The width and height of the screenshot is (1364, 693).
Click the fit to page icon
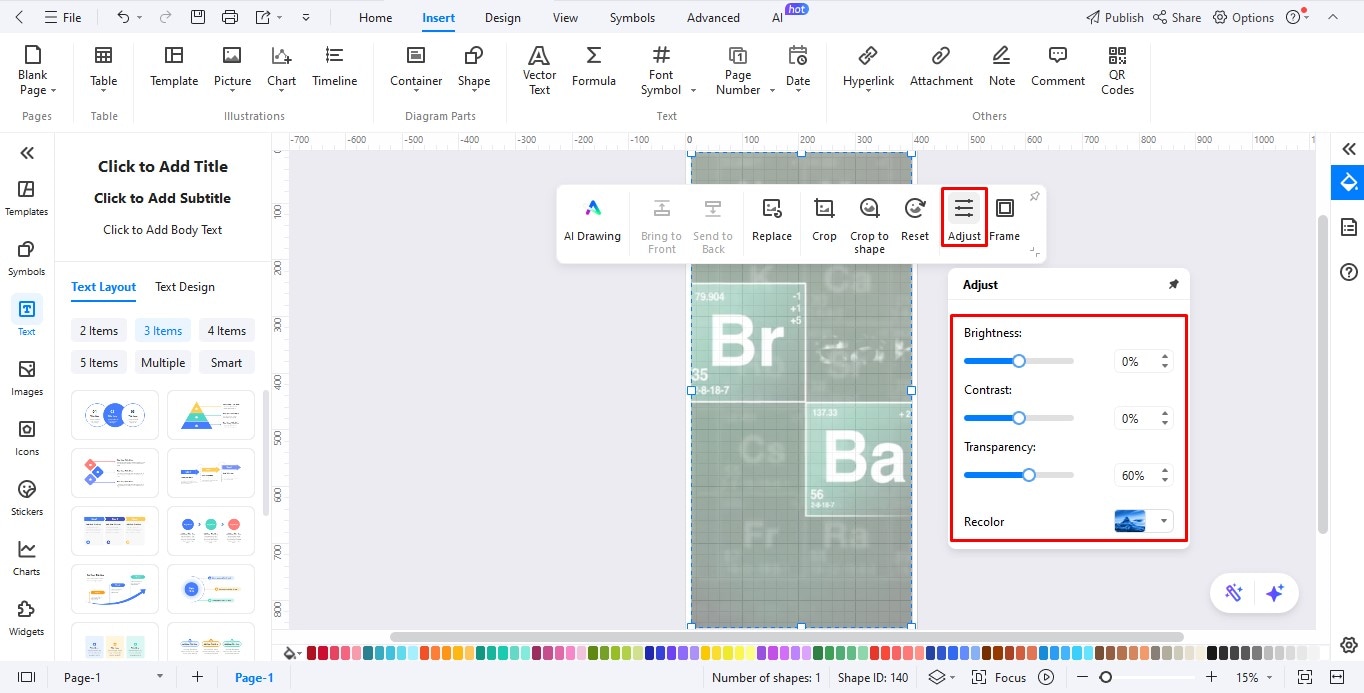click(x=1304, y=677)
